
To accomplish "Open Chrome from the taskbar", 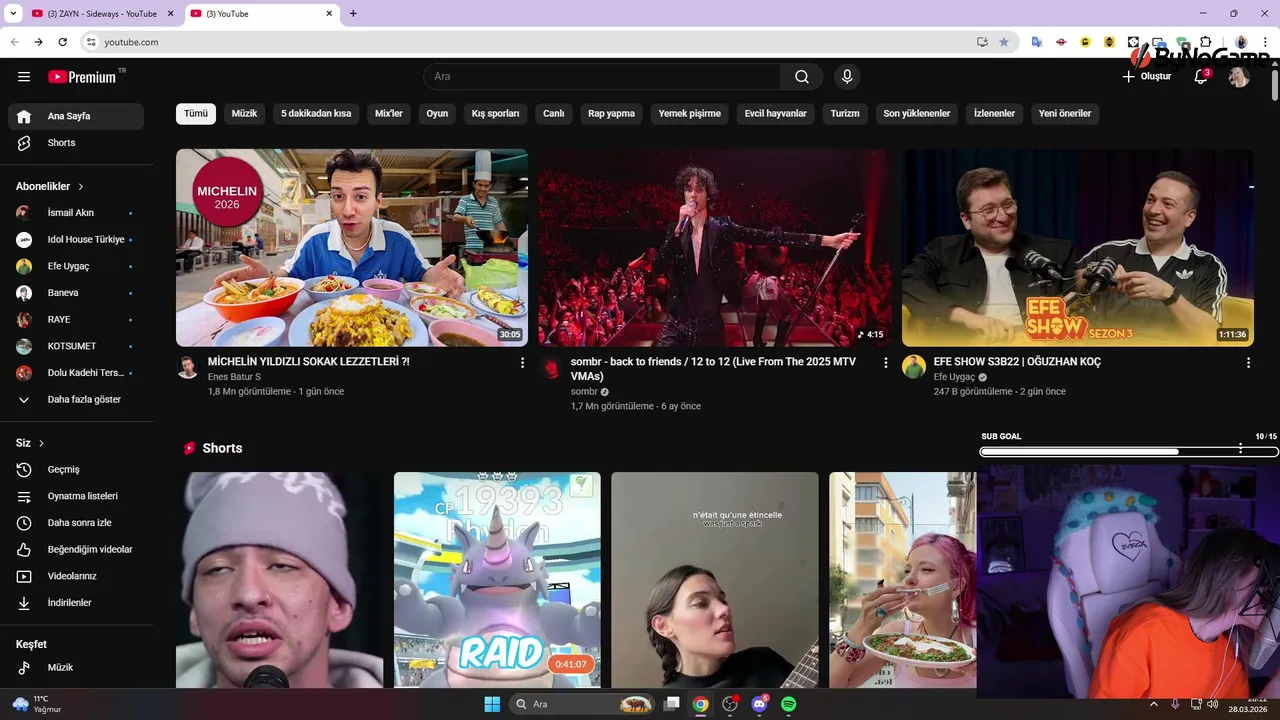I will 701,704.
